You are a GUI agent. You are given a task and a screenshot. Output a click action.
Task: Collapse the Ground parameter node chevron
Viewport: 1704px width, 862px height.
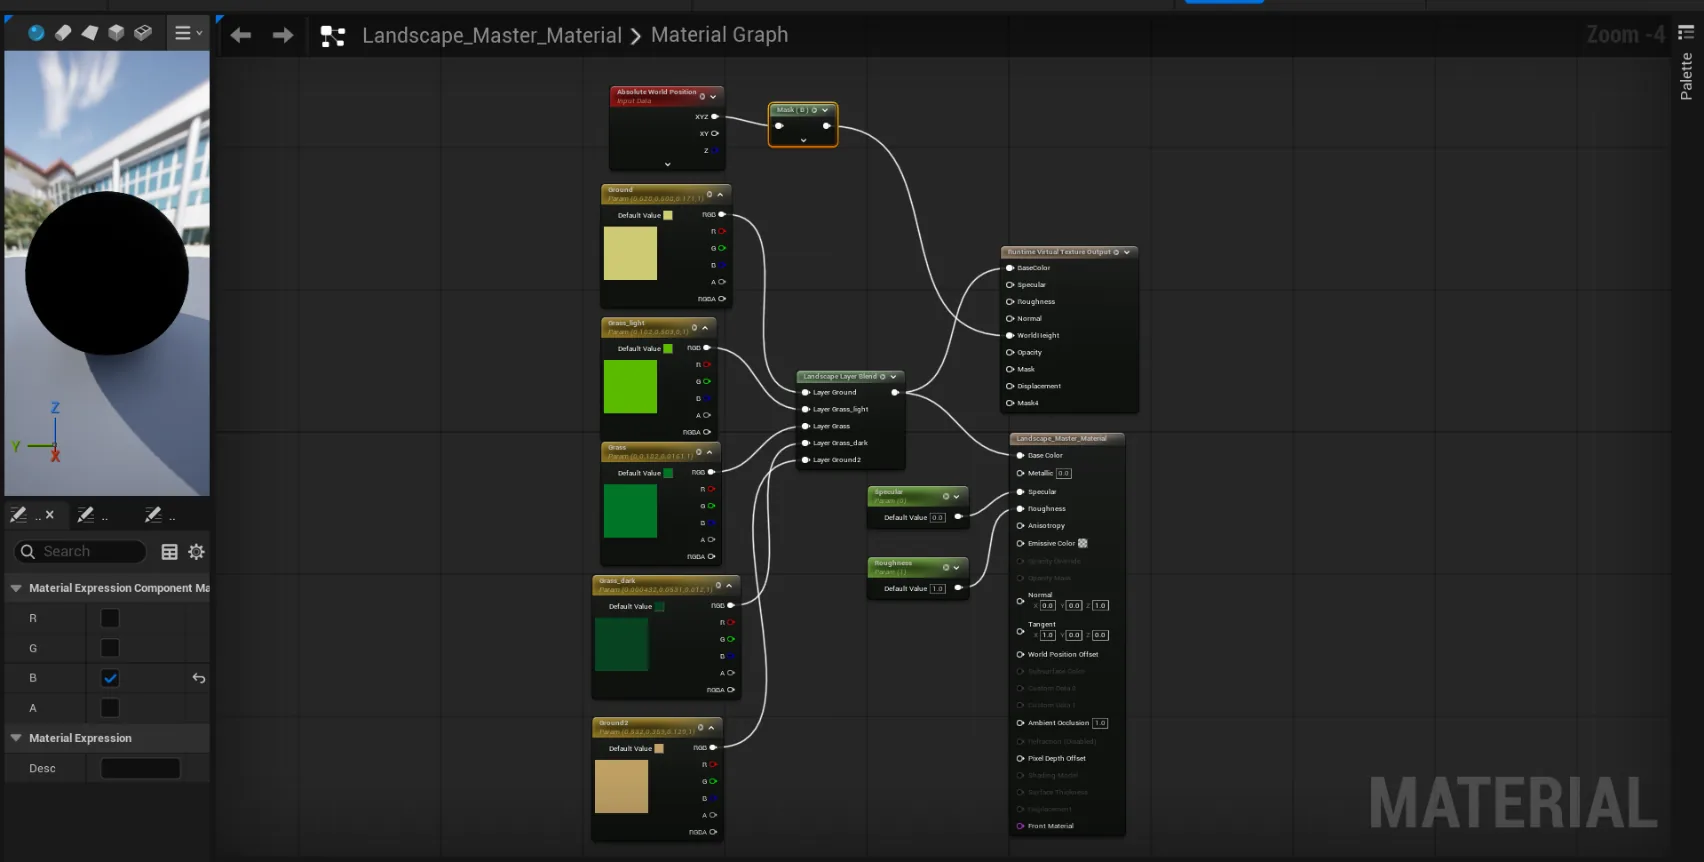pos(720,195)
